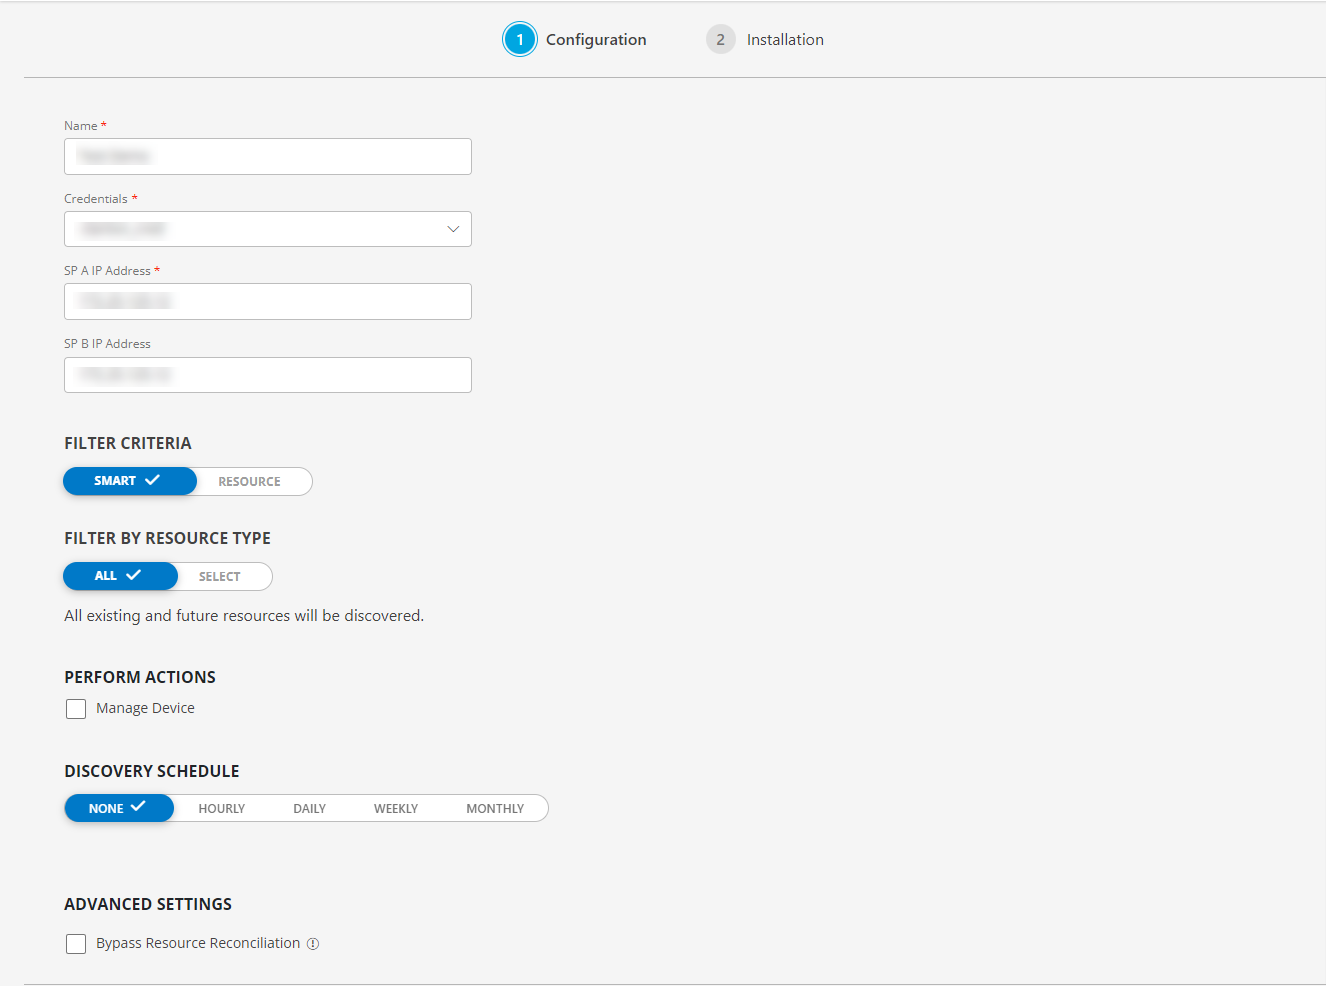
Task: Click the checkmark inside the SMART button
Action: pyautogui.click(x=153, y=481)
